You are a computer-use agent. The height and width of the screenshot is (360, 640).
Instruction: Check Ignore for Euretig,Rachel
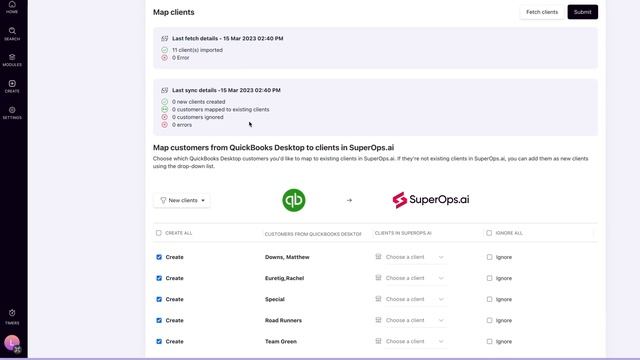[489, 278]
